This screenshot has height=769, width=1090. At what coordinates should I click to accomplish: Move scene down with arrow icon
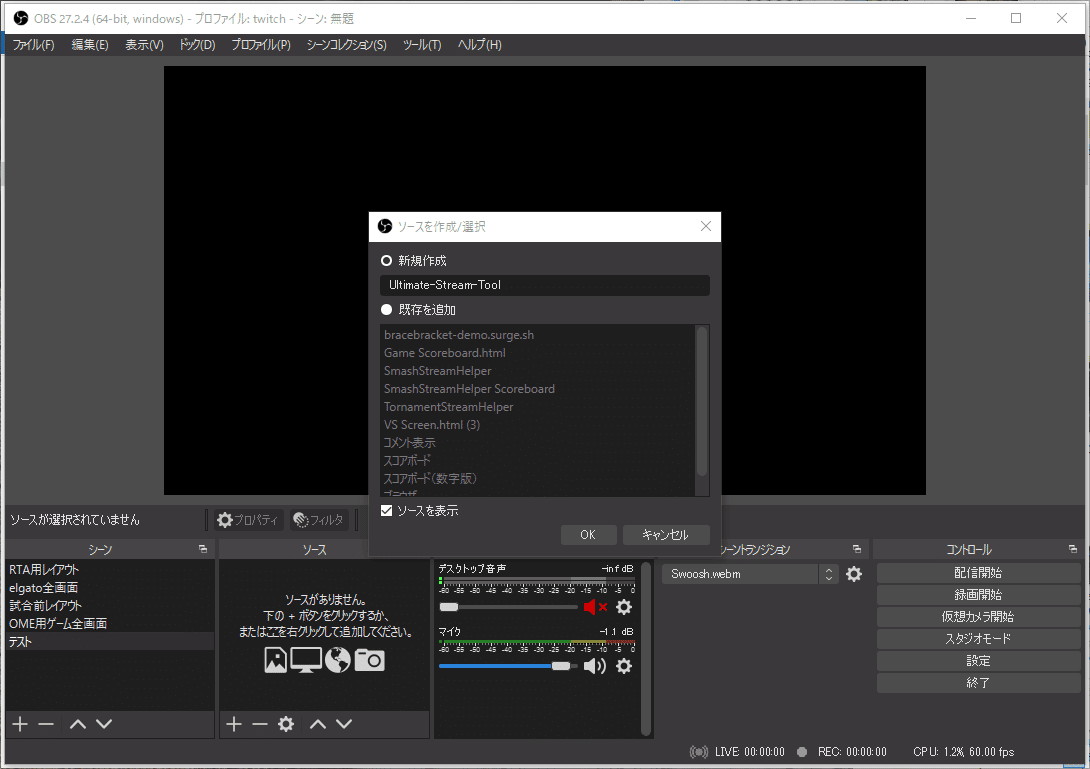pos(104,725)
